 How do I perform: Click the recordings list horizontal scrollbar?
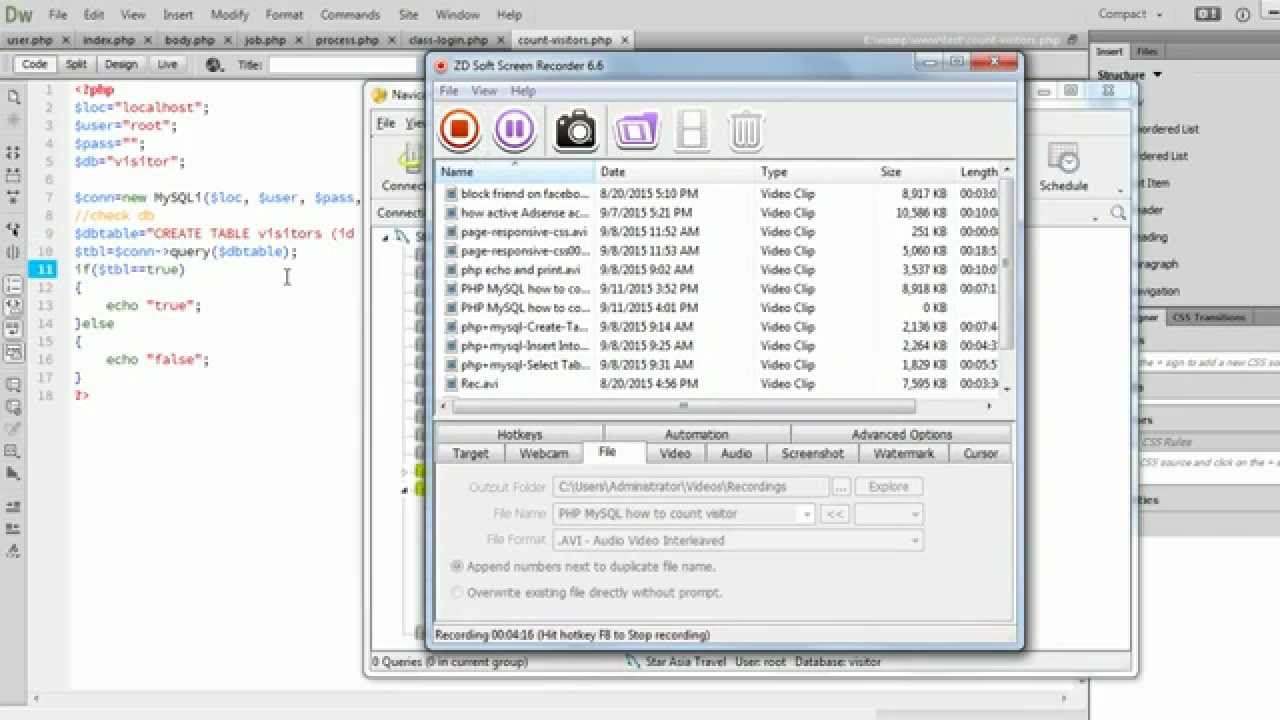point(684,406)
